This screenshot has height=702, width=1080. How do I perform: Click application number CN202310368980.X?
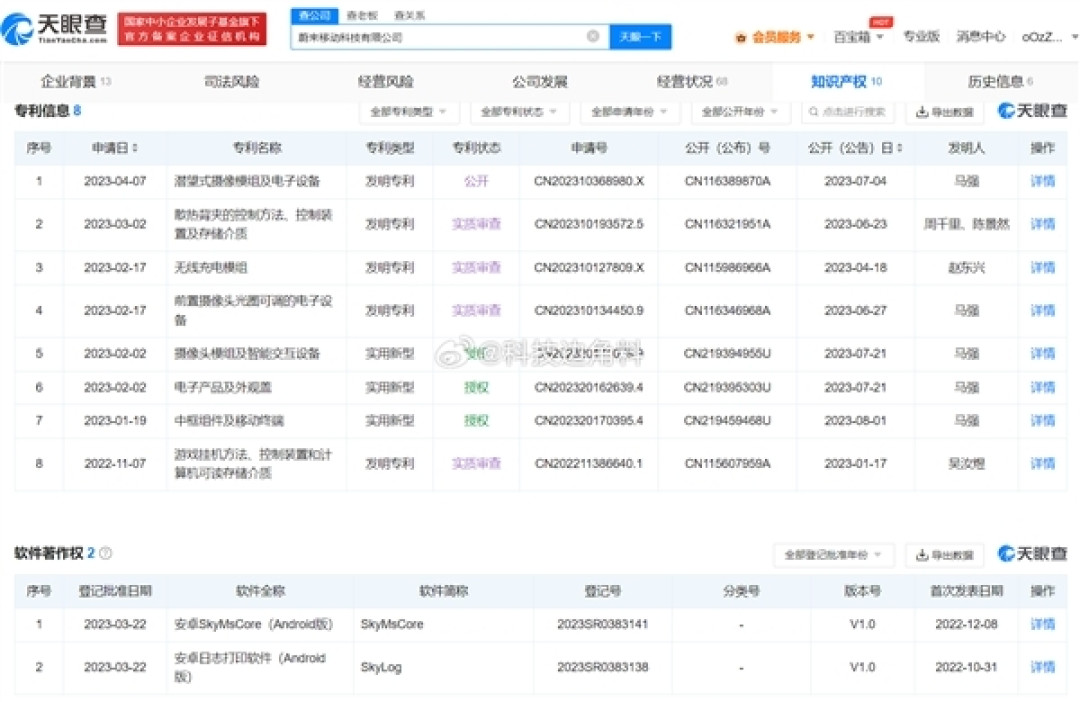pos(589,181)
